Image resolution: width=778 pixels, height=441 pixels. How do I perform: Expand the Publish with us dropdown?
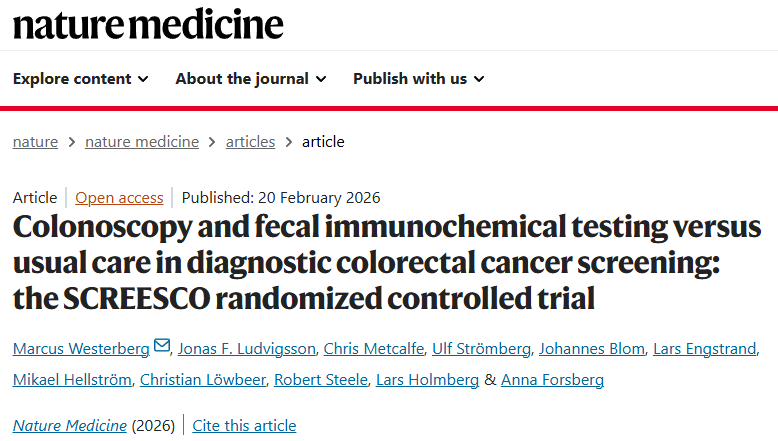pyautogui.click(x=418, y=79)
